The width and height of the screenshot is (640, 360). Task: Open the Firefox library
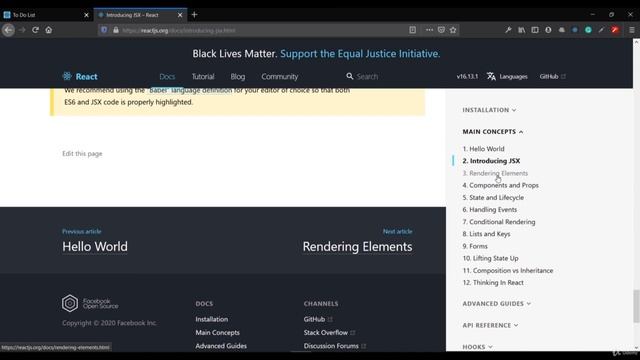pyautogui.click(x=522, y=30)
